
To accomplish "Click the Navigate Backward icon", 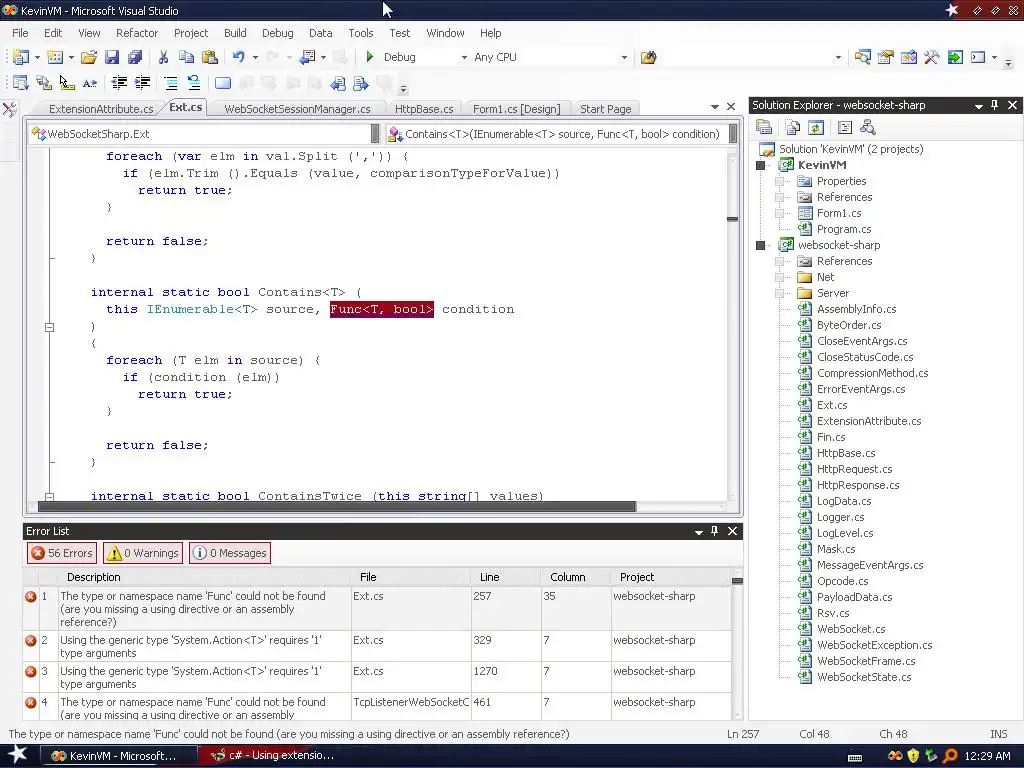I will pos(307,57).
